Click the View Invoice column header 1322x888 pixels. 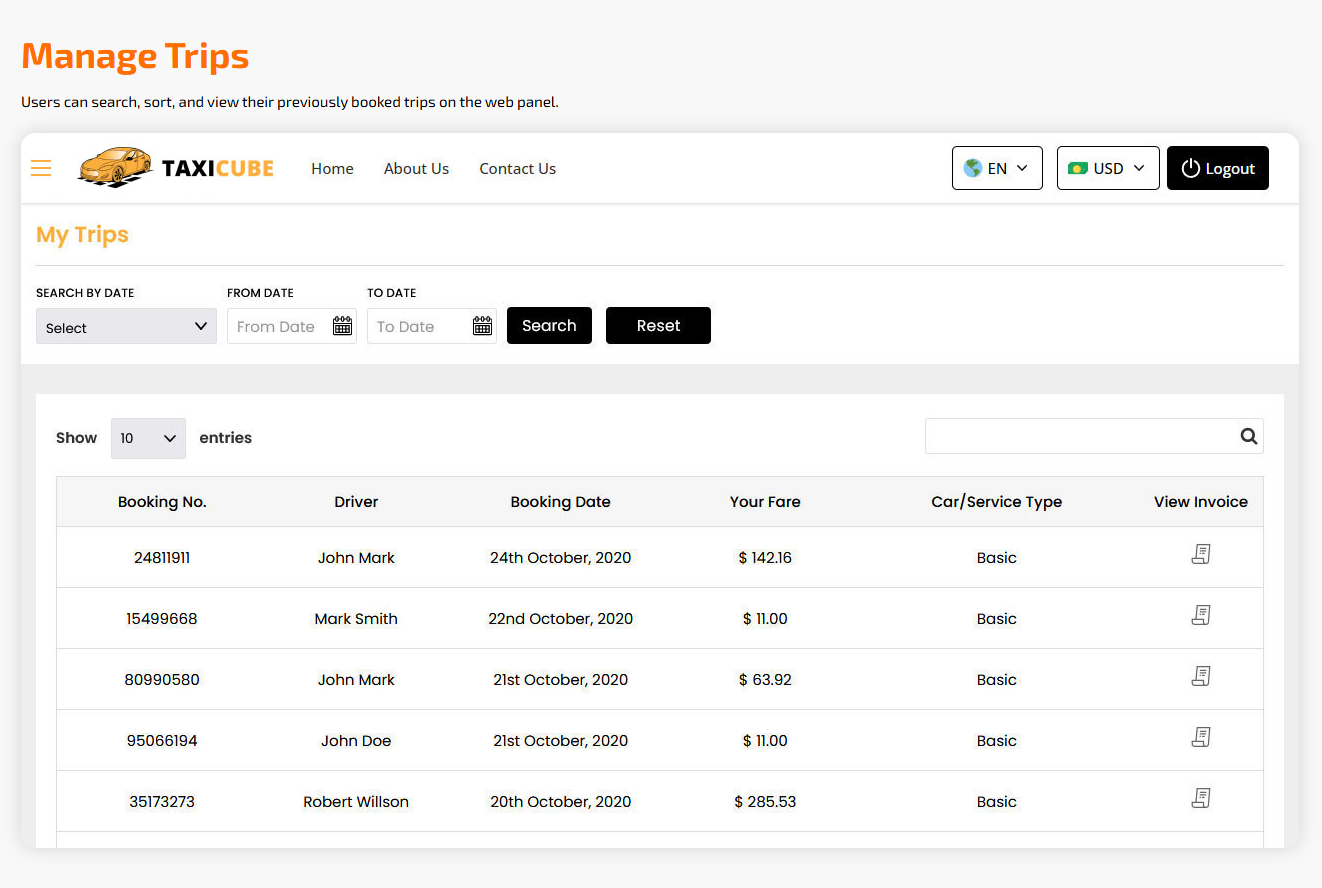(1201, 502)
